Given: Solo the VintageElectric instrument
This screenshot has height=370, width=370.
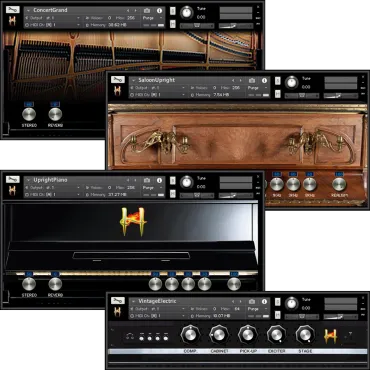Looking at the screenshot, I should click(278, 302).
